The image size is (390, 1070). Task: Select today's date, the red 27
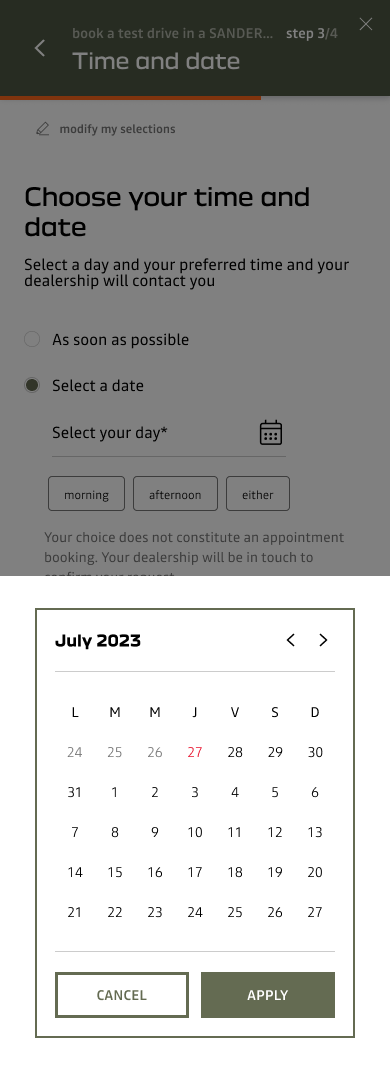pyautogui.click(x=195, y=752)
